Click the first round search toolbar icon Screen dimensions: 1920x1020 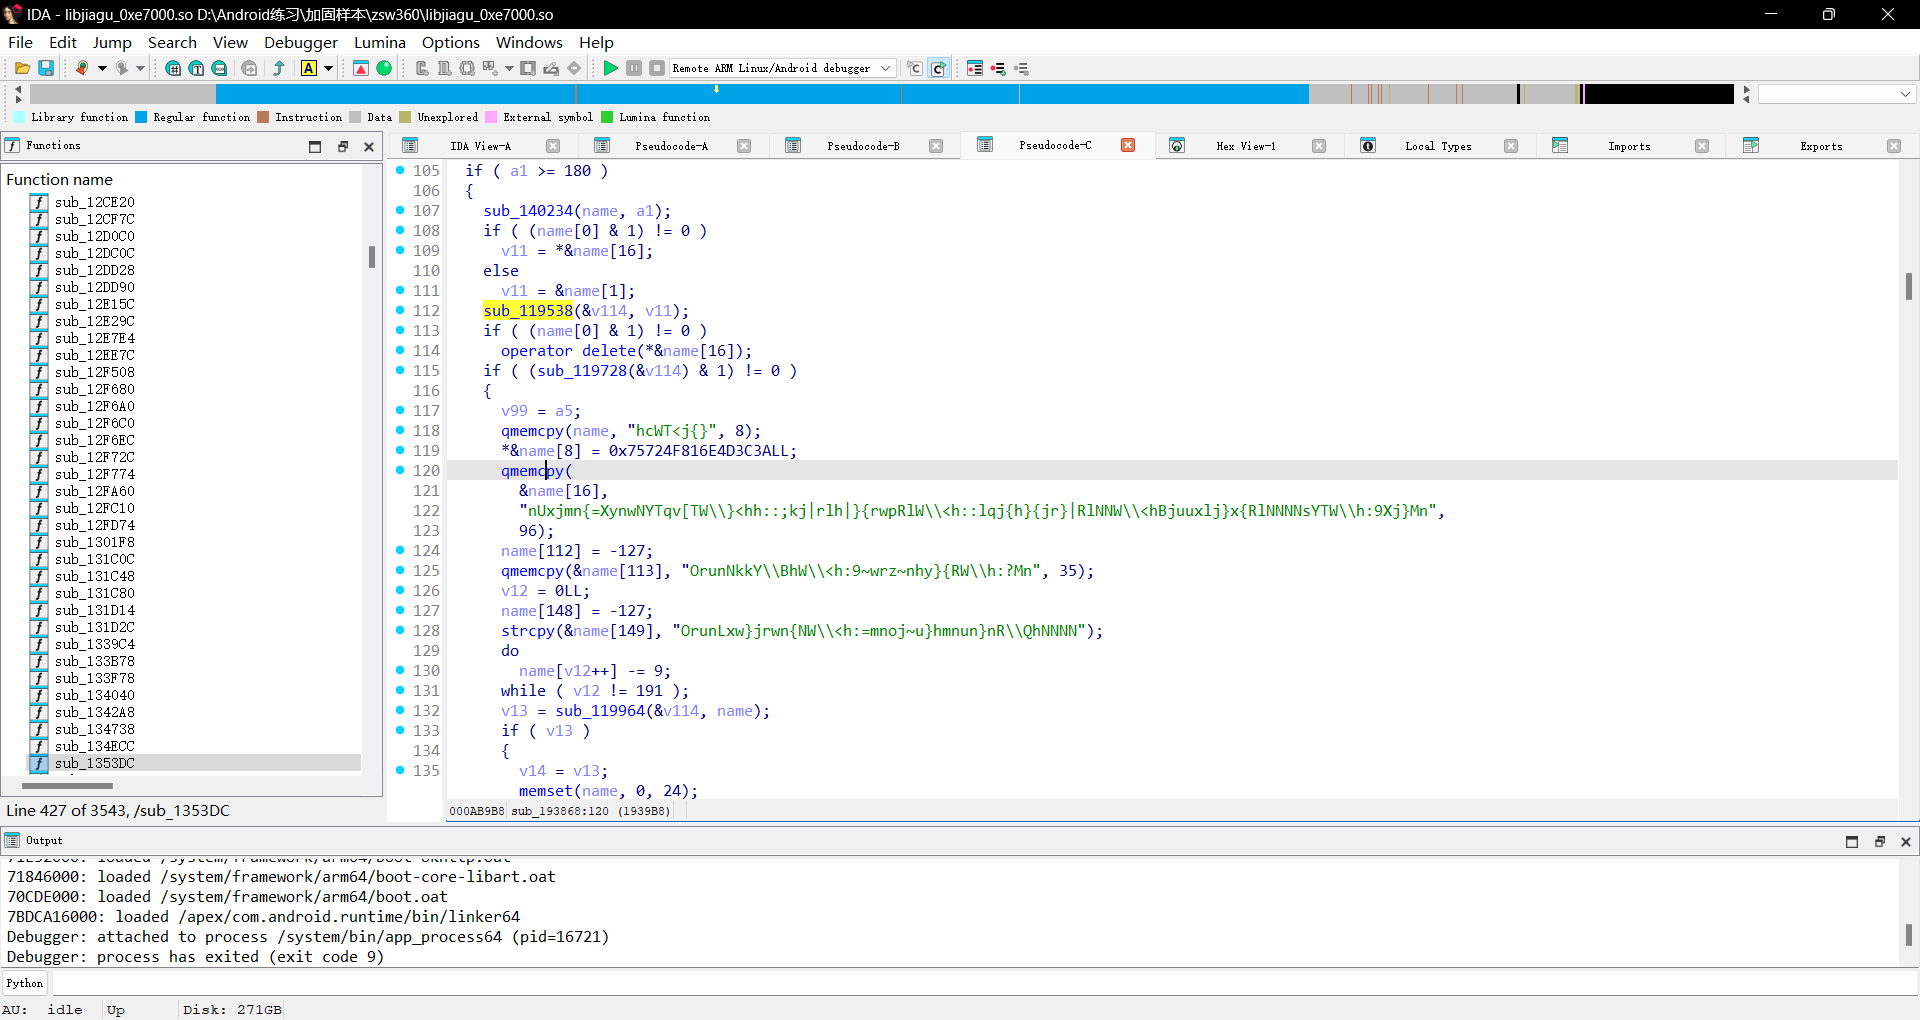pyautogui.click(x=173, y=68)
